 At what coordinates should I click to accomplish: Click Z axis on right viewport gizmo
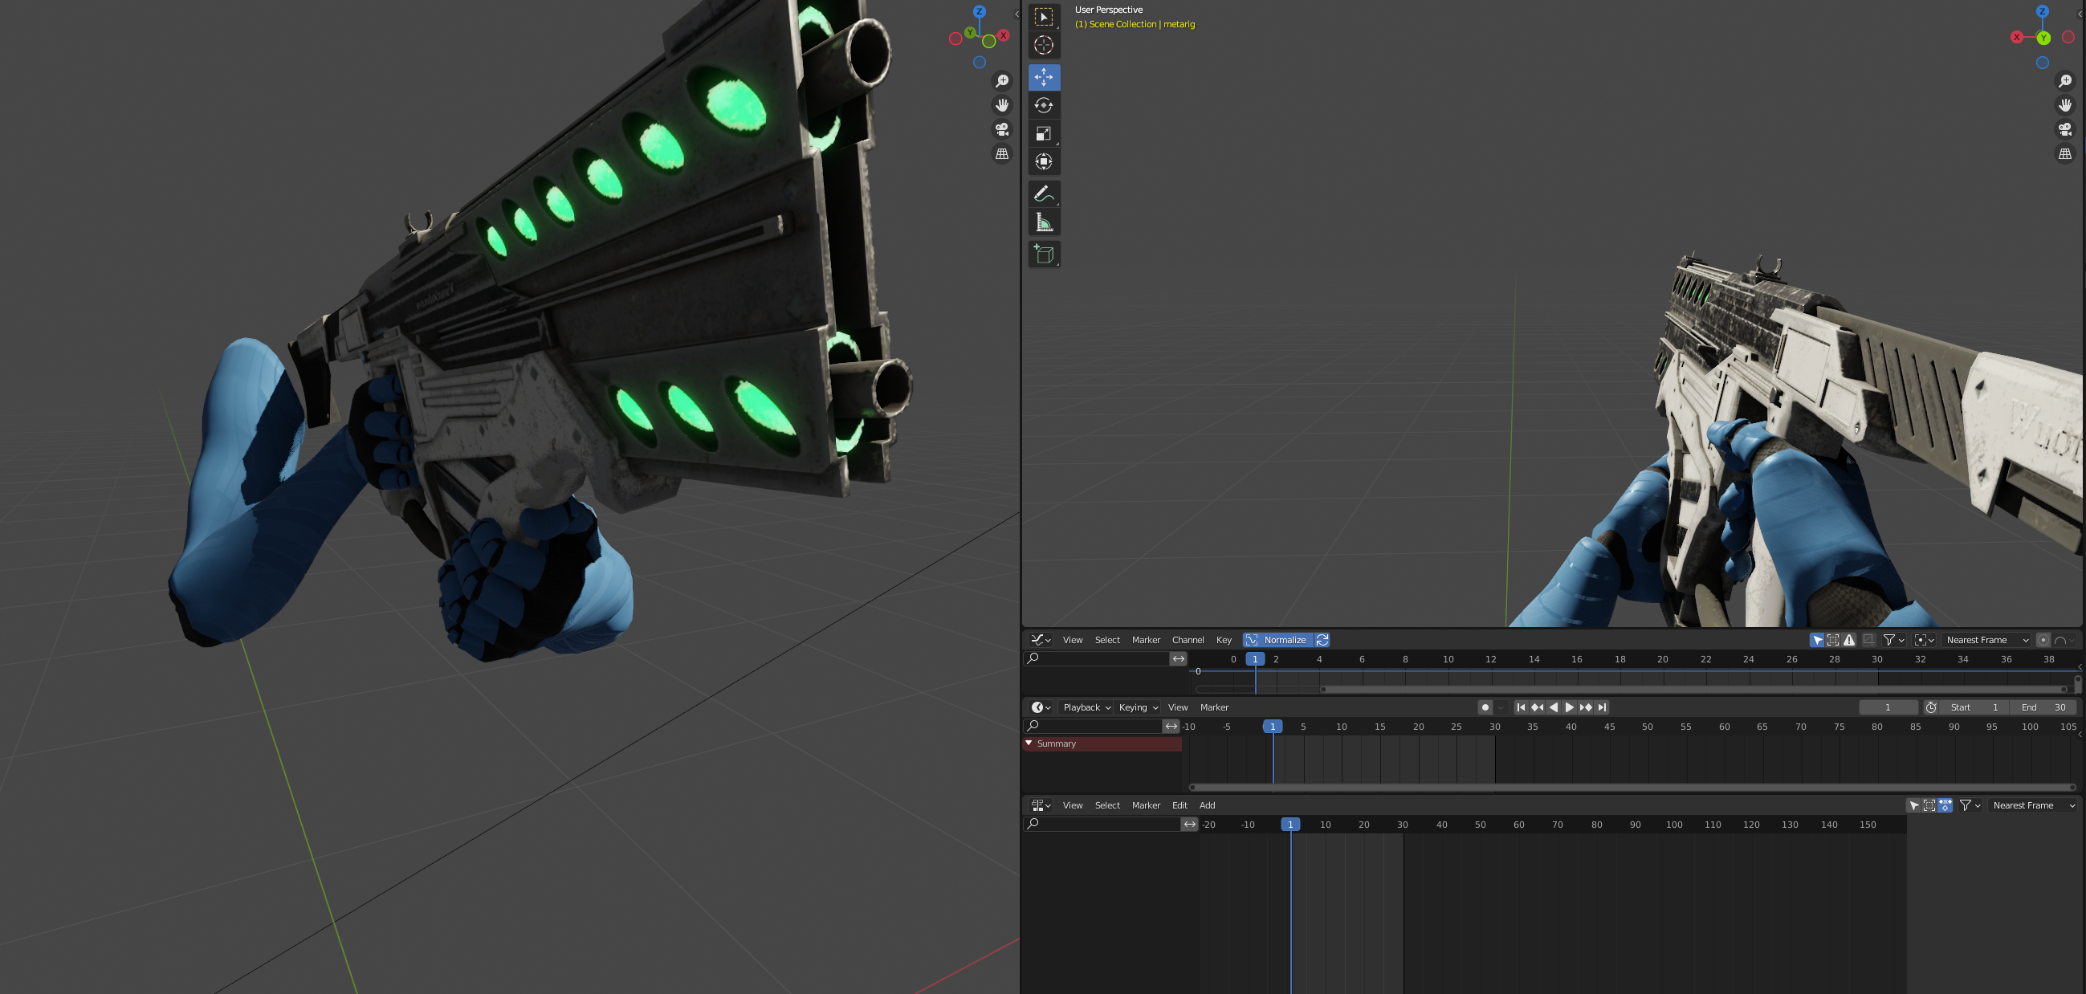(2042, 12)
